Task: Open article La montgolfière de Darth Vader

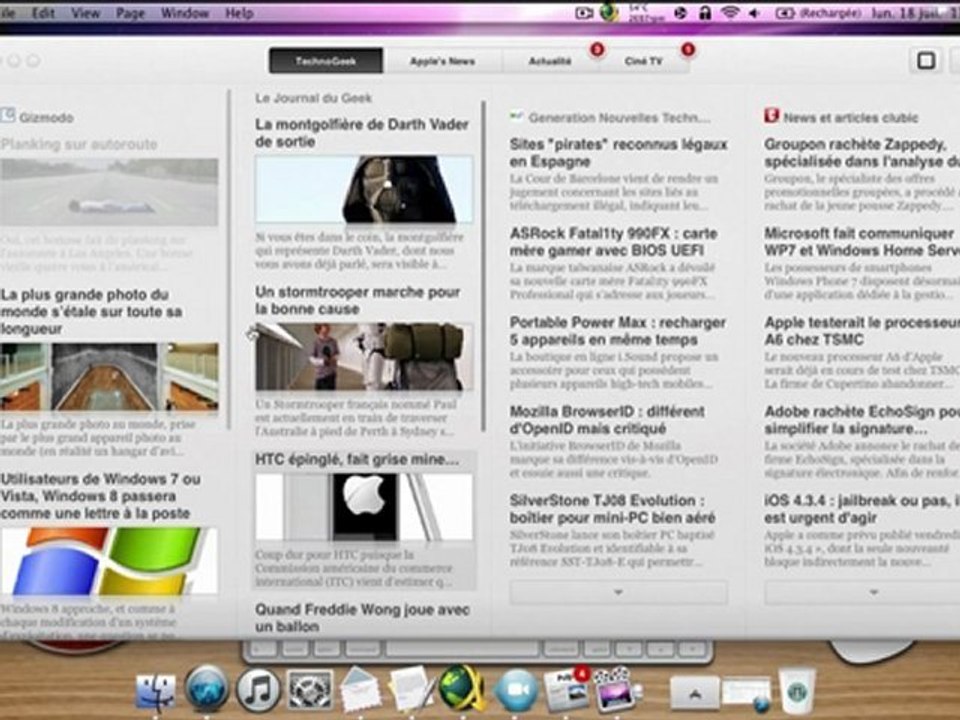Action: pos(362,133)
